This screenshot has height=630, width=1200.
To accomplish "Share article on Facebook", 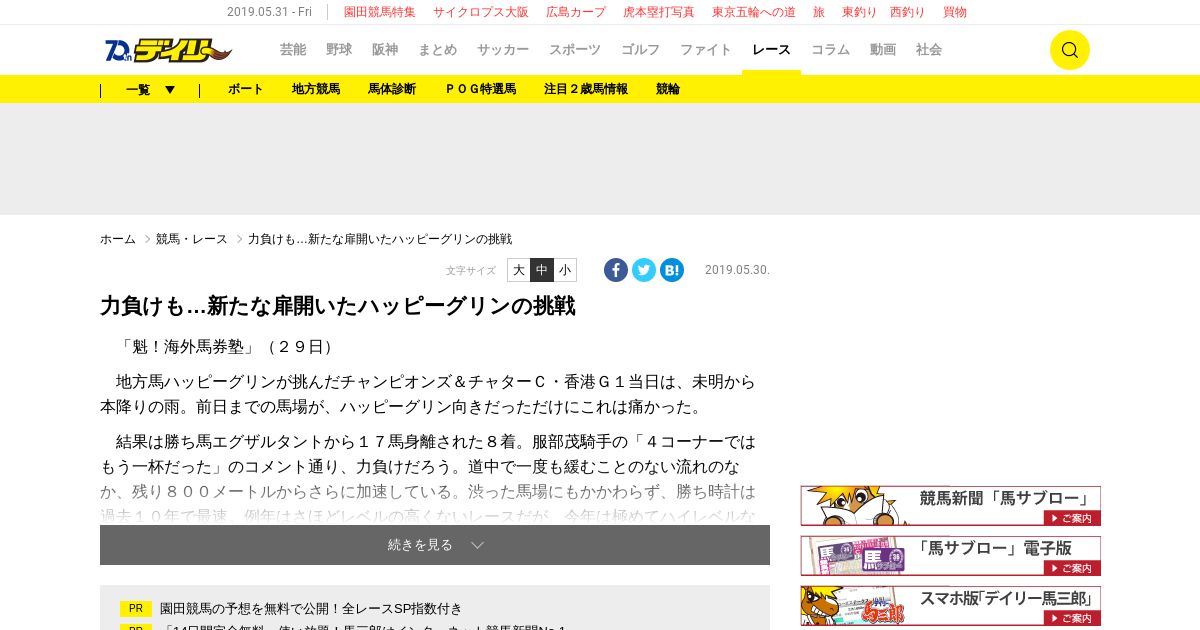I will pyautogui.click(x=616, y=270).
